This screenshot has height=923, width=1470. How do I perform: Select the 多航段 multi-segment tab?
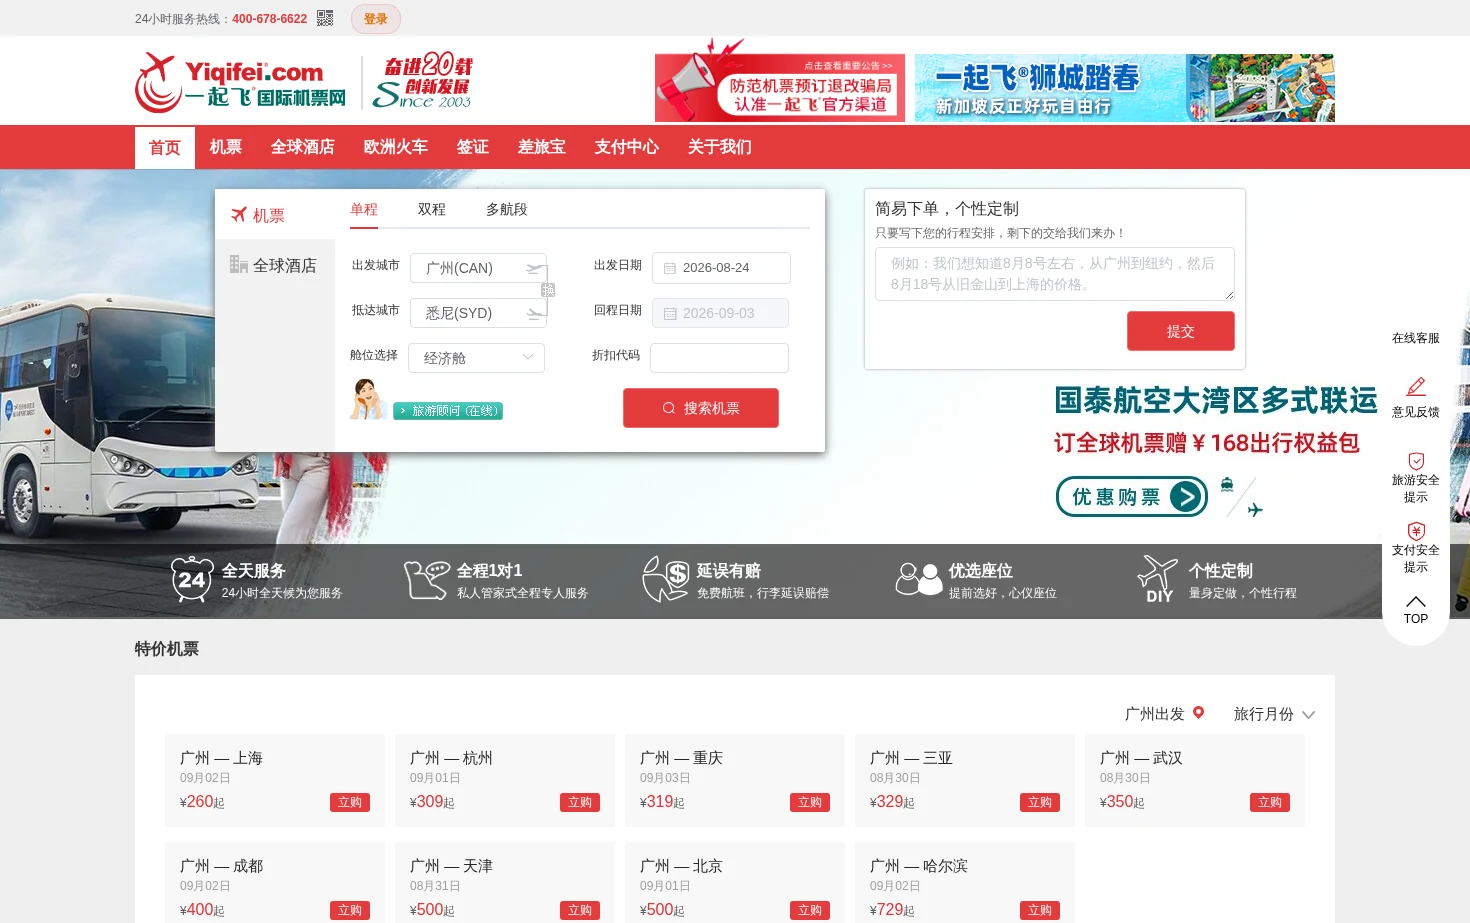point(507,209)
